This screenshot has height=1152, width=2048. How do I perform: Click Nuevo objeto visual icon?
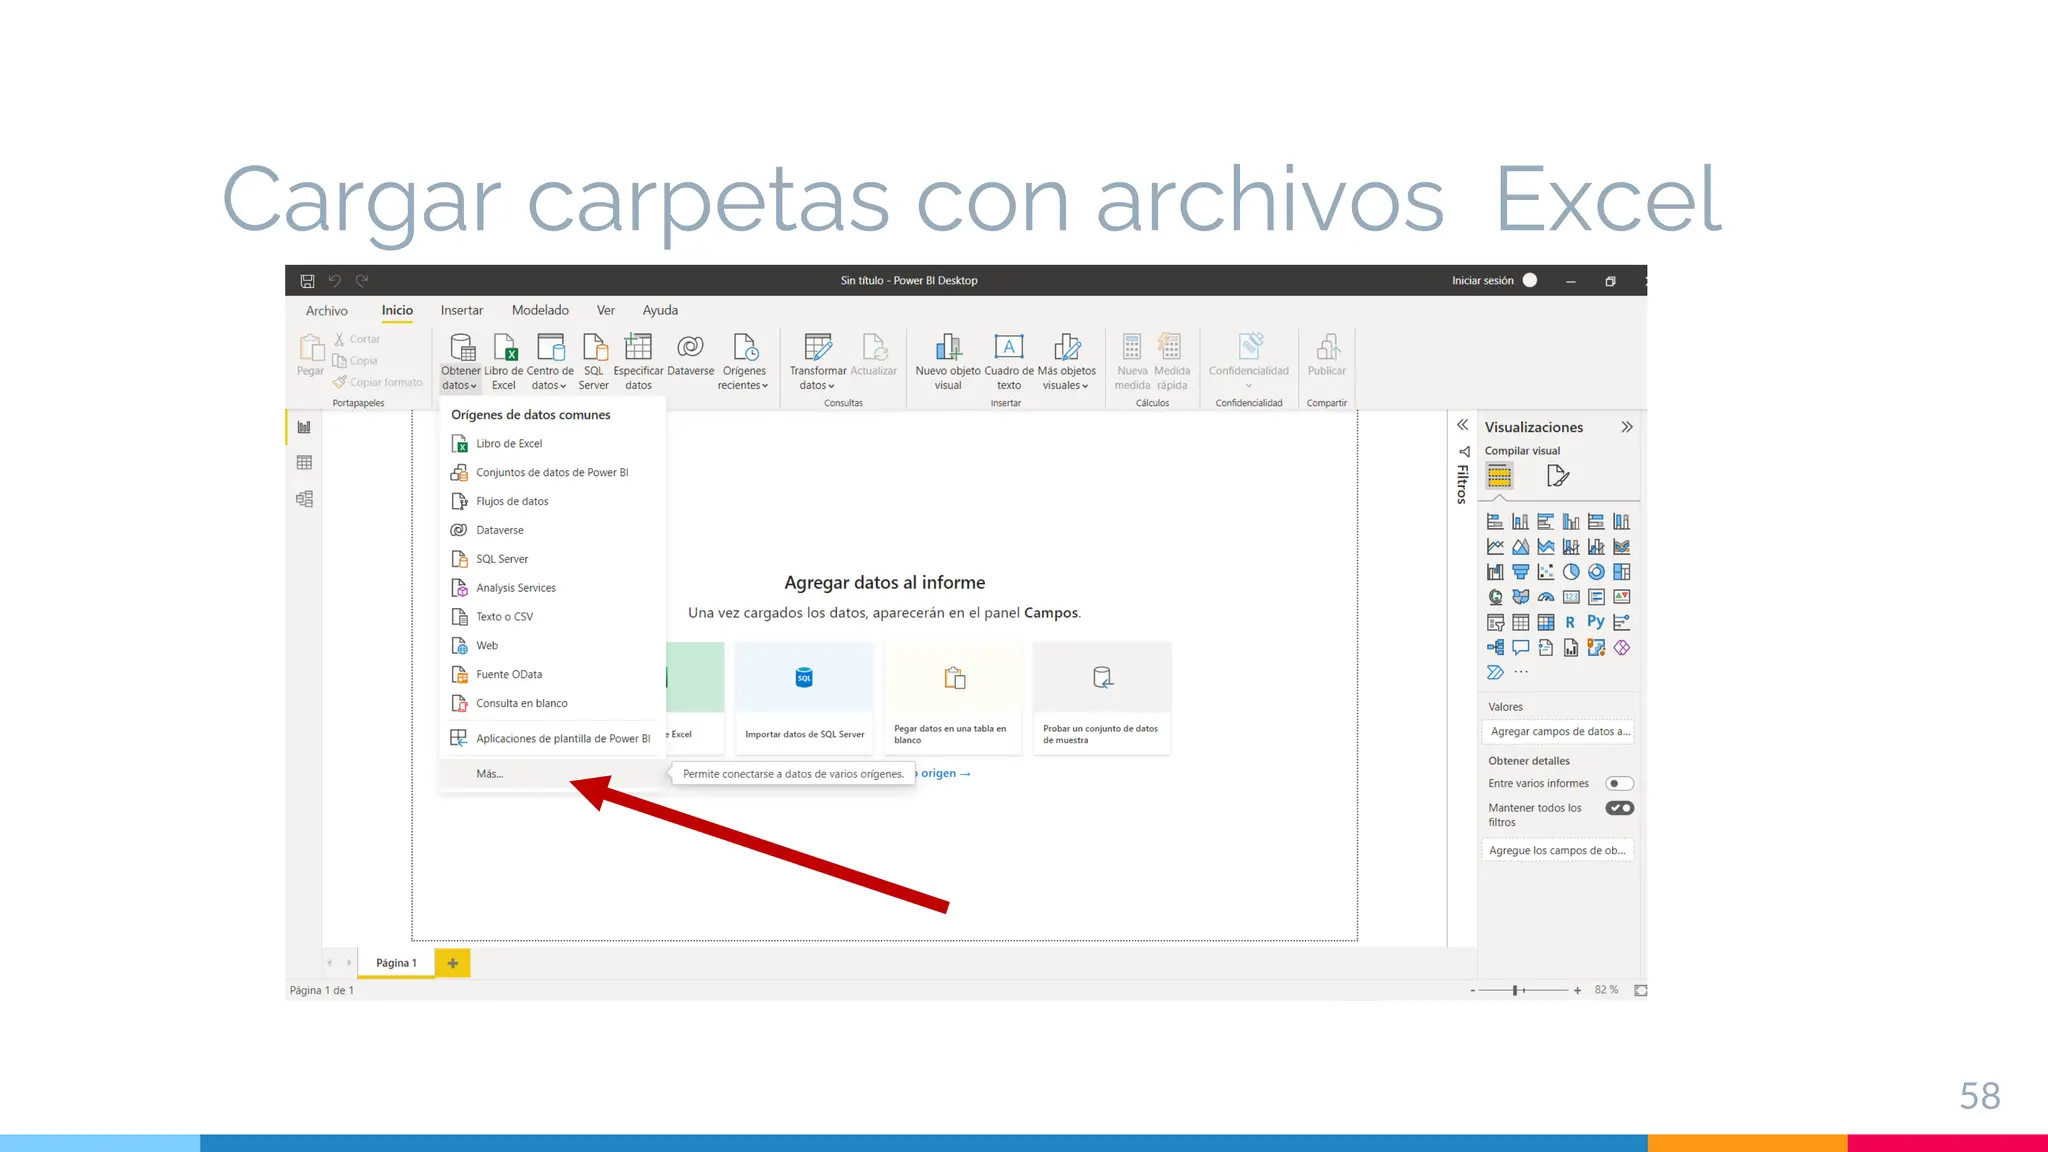coord(948,362)
